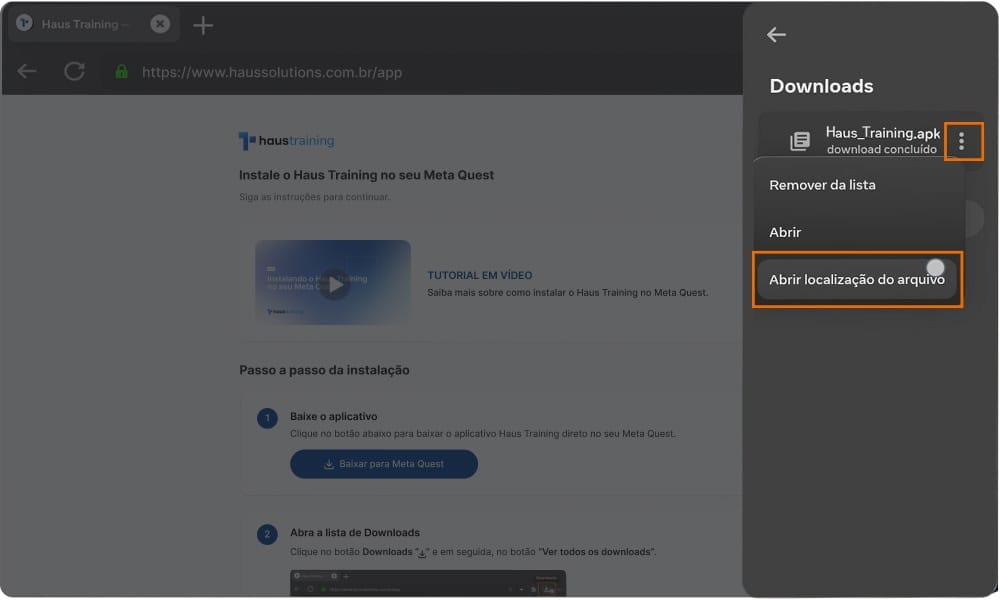Click the green padlock security icon

pos(121,71)
